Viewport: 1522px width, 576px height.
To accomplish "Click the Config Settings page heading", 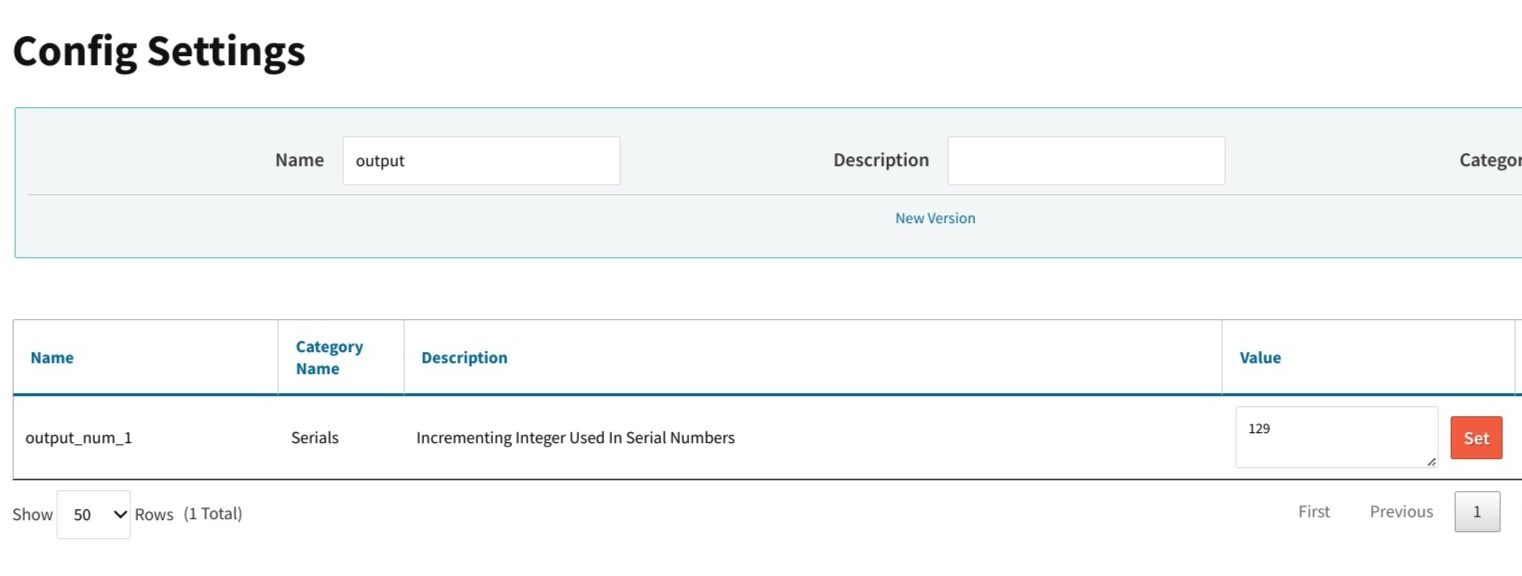I will point(159,51).
